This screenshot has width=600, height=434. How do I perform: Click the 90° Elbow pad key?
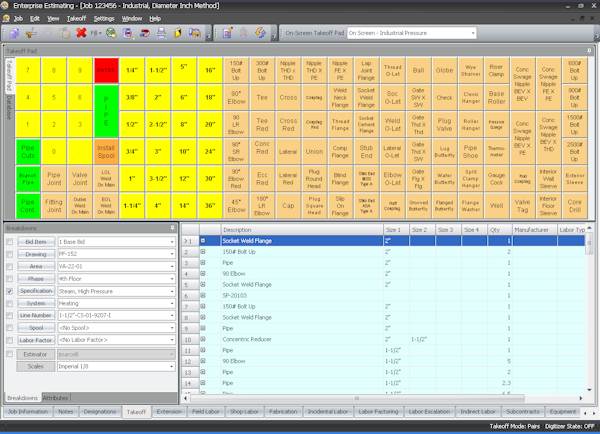(236, 98)
